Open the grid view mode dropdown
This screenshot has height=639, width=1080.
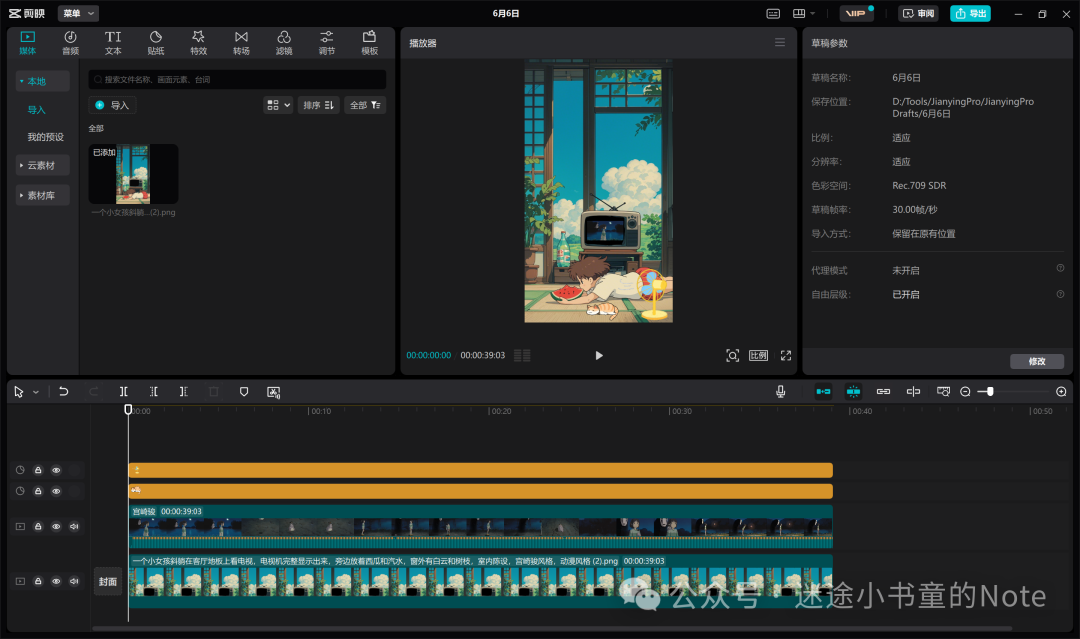click(278, 105)
